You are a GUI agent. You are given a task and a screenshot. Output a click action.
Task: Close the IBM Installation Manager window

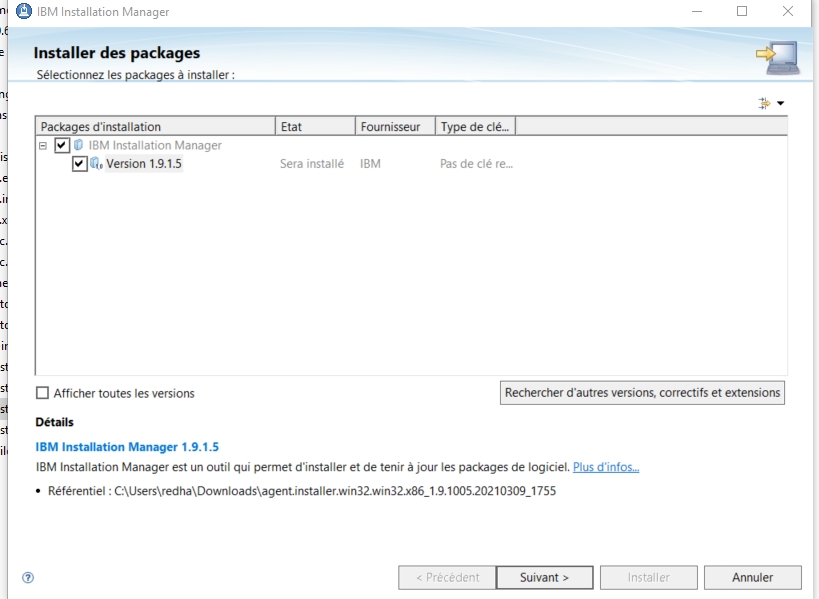788,11
